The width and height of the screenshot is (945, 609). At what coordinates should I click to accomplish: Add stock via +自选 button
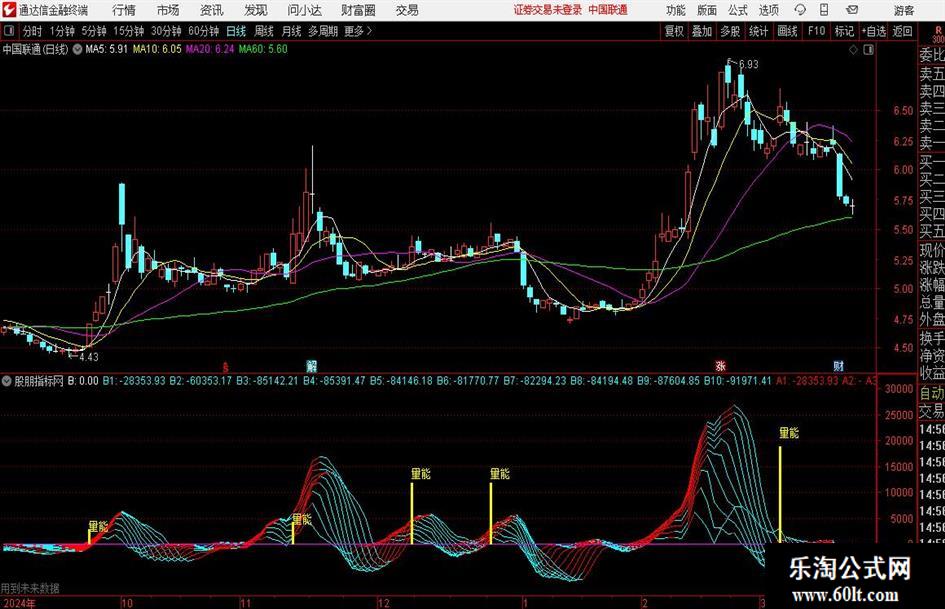pyautogui.click(x=874, y=31)
